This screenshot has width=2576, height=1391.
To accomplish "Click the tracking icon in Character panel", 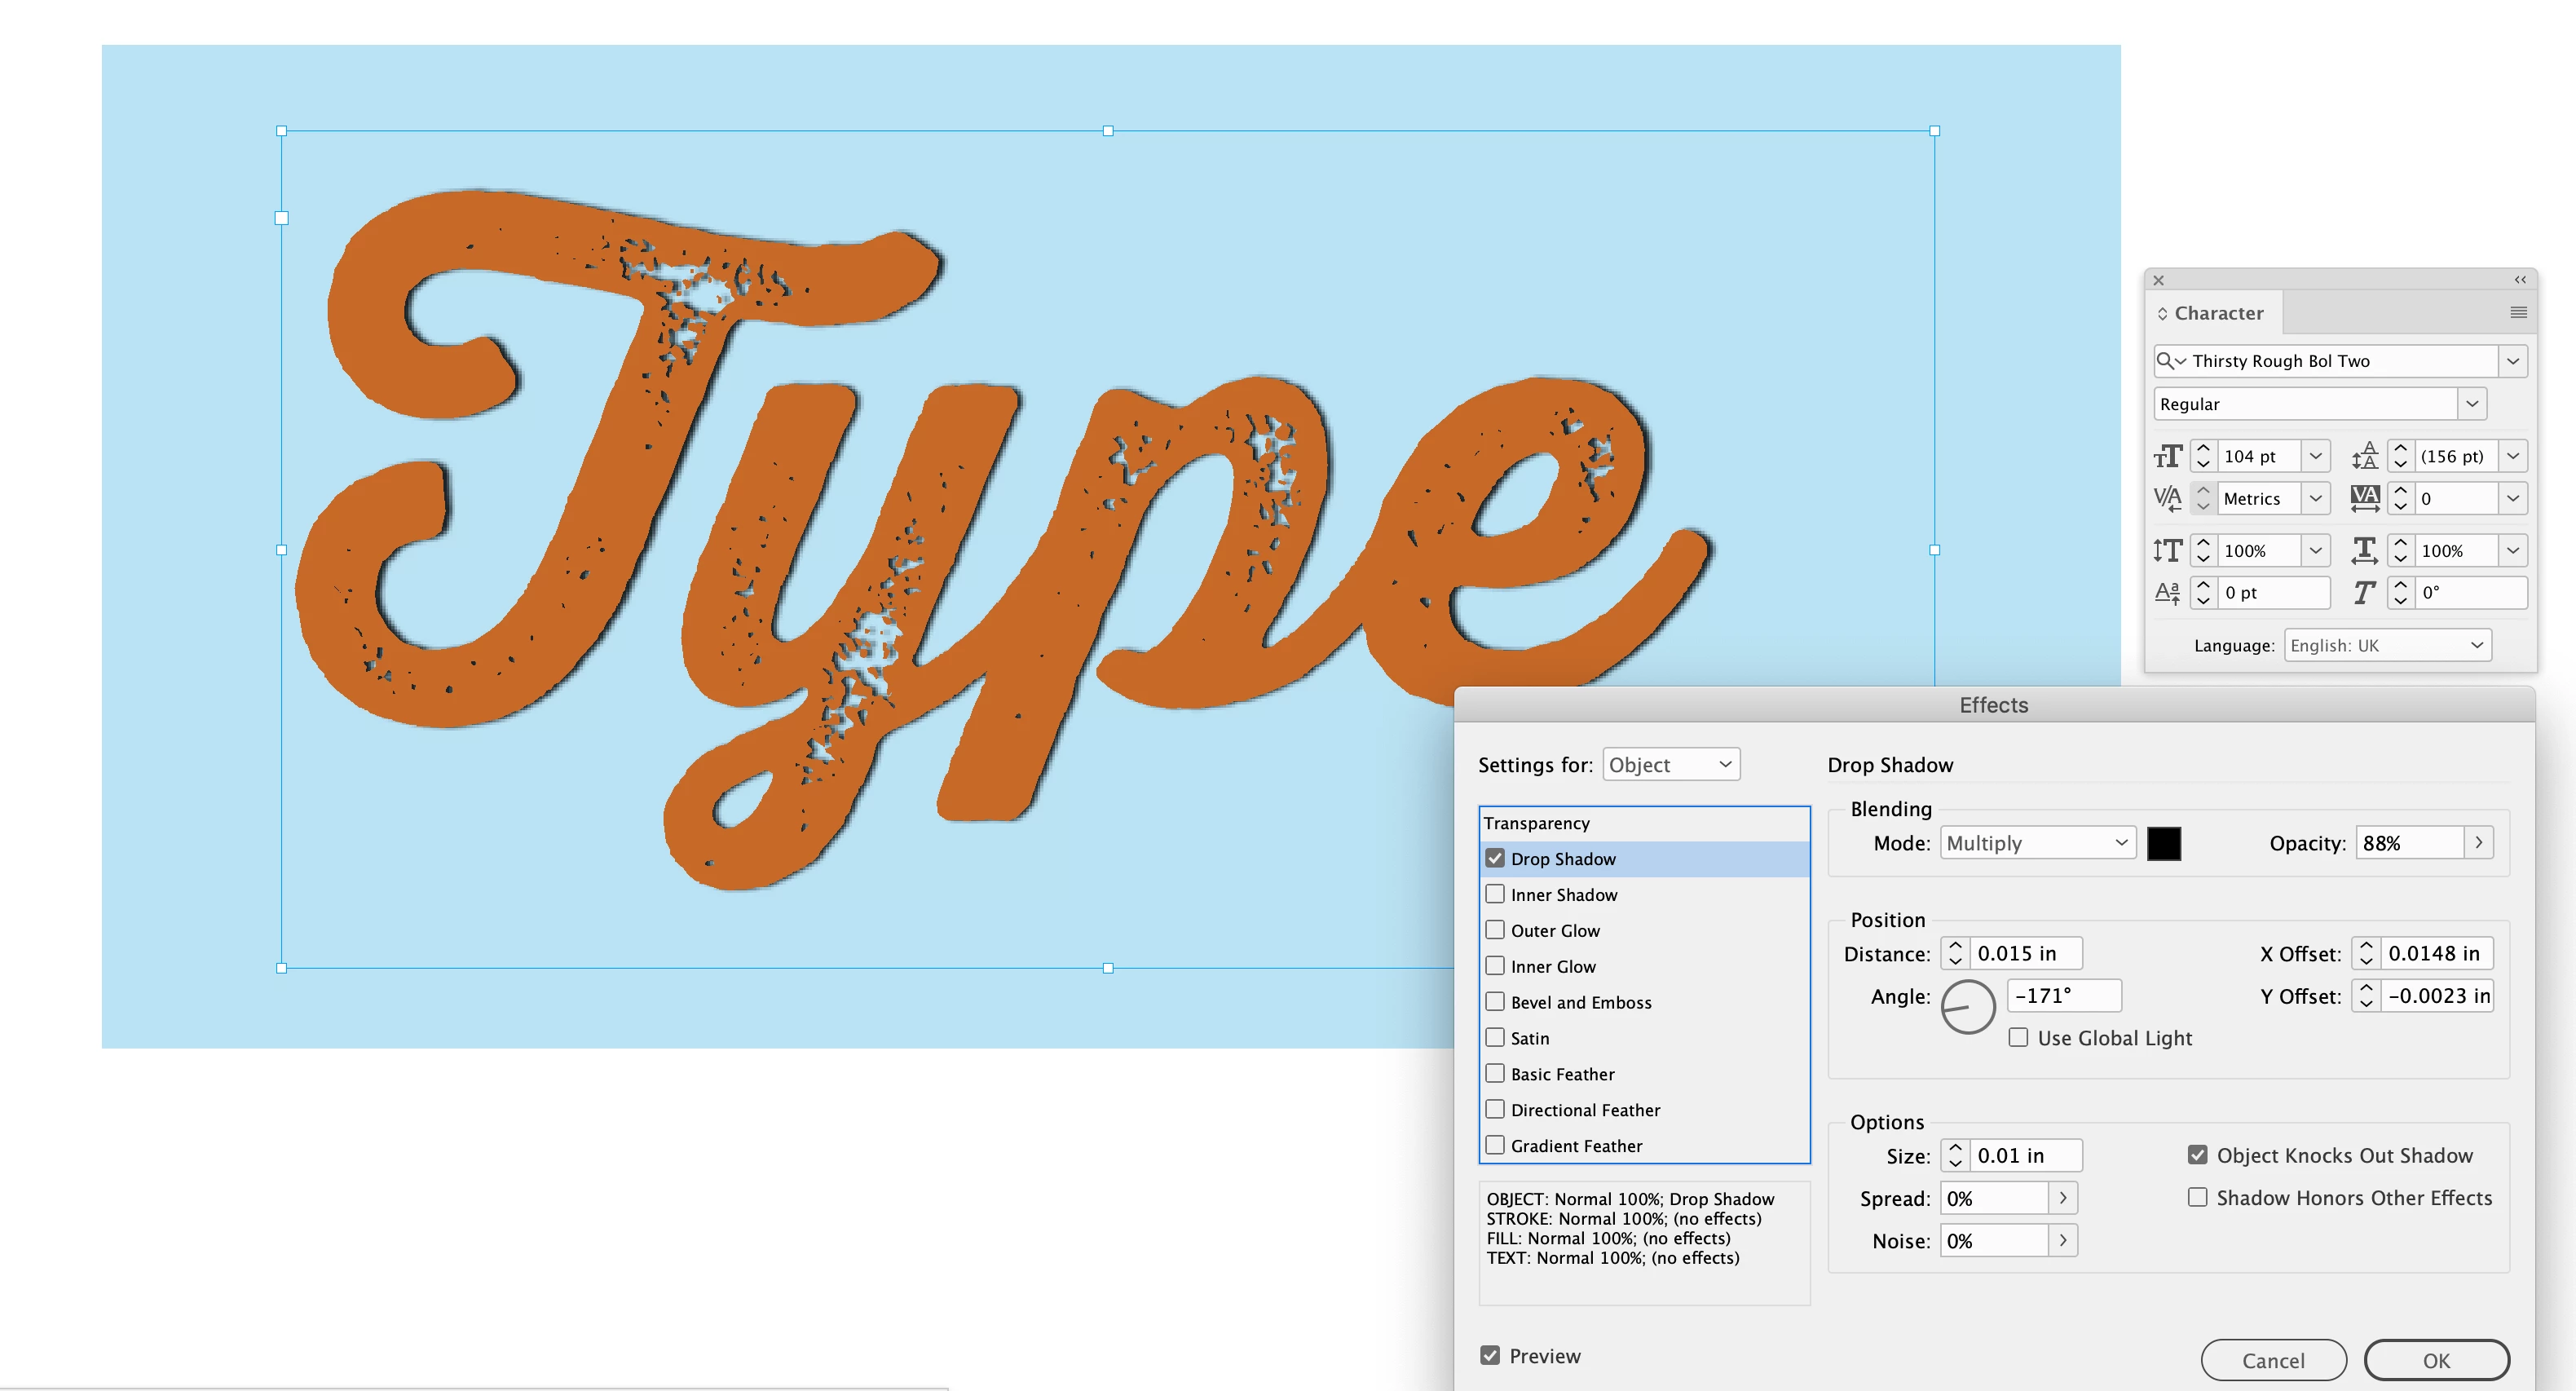I will click(x=2365, y=499).
